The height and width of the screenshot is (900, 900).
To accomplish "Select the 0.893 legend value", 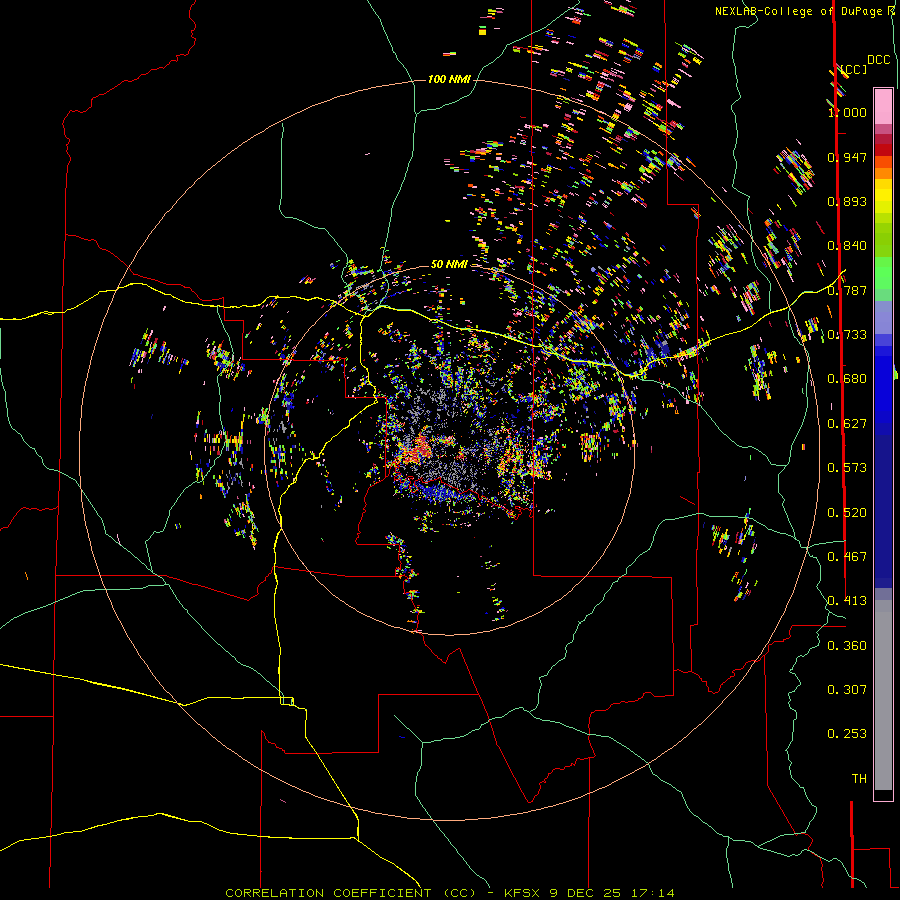I will (x=847, y=201).
